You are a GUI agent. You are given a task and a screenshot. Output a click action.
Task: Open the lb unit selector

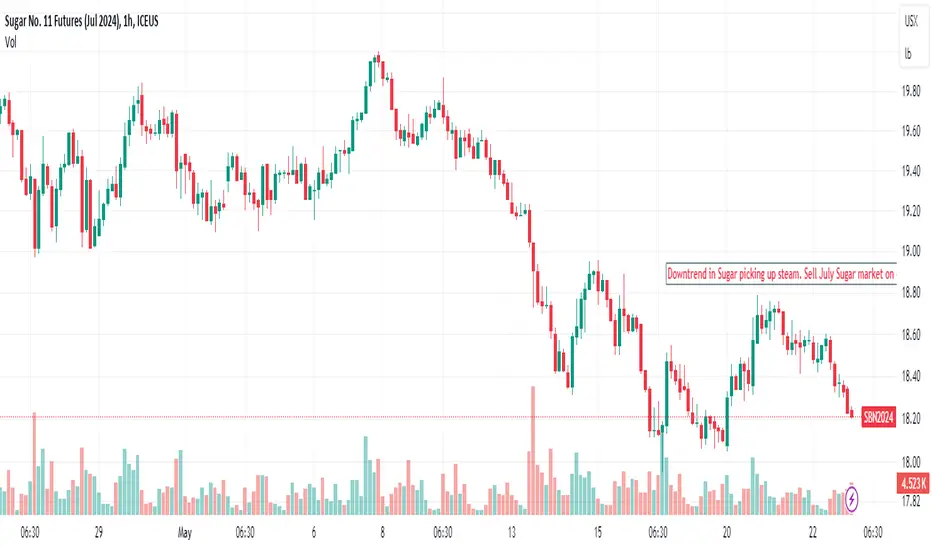[x=908, y=54]
